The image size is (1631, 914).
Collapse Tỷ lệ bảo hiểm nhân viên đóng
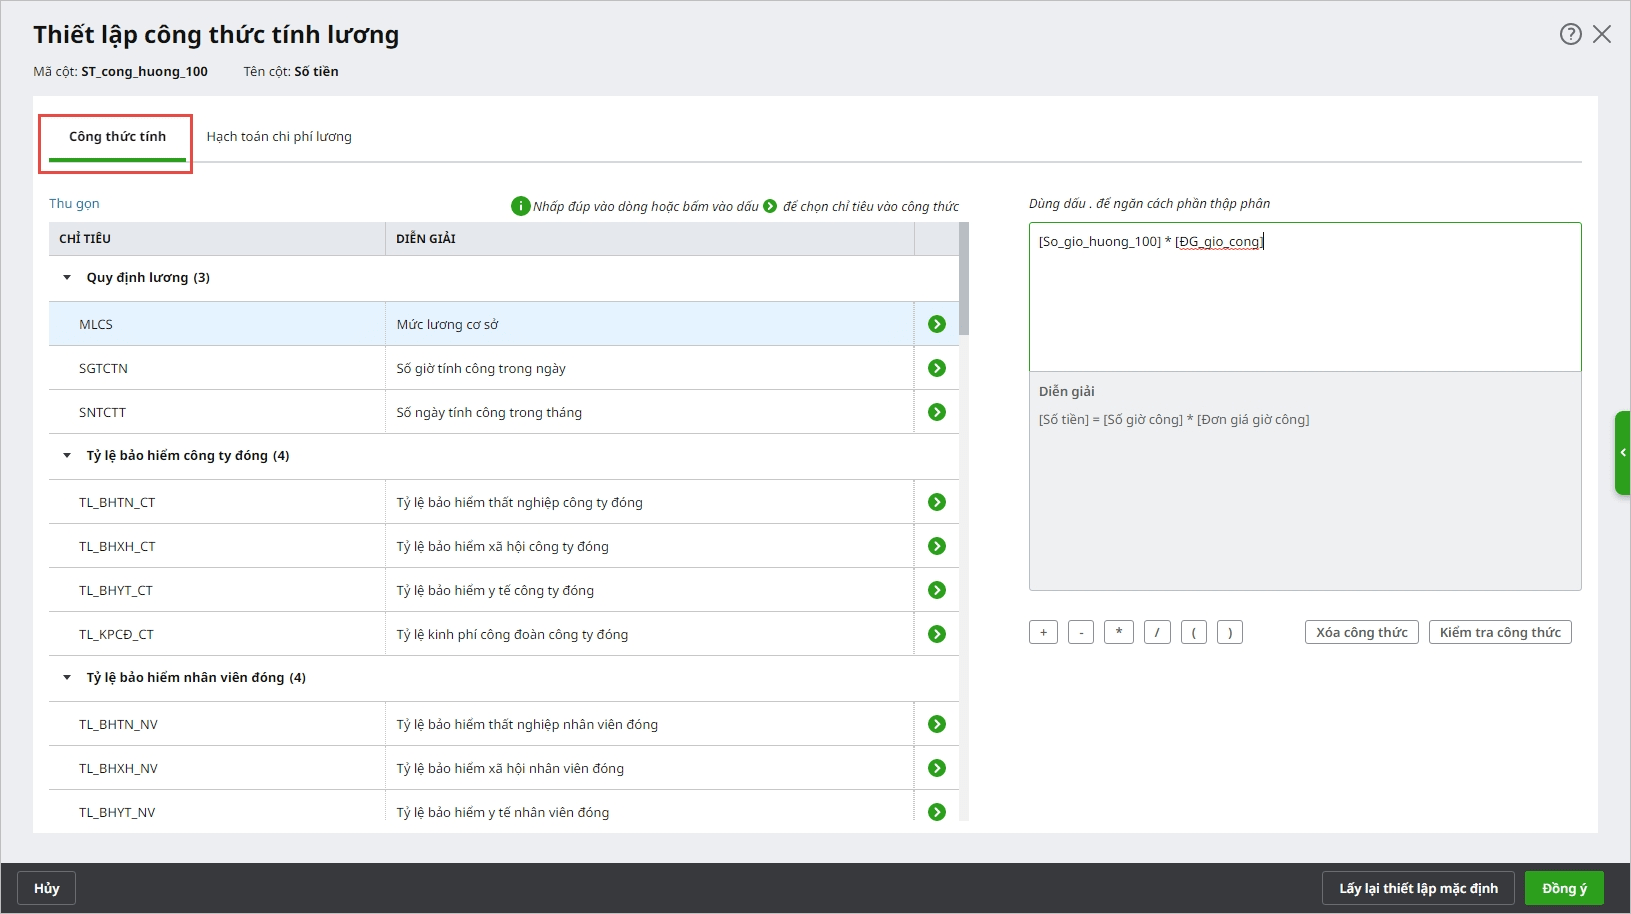coord(67,678)
